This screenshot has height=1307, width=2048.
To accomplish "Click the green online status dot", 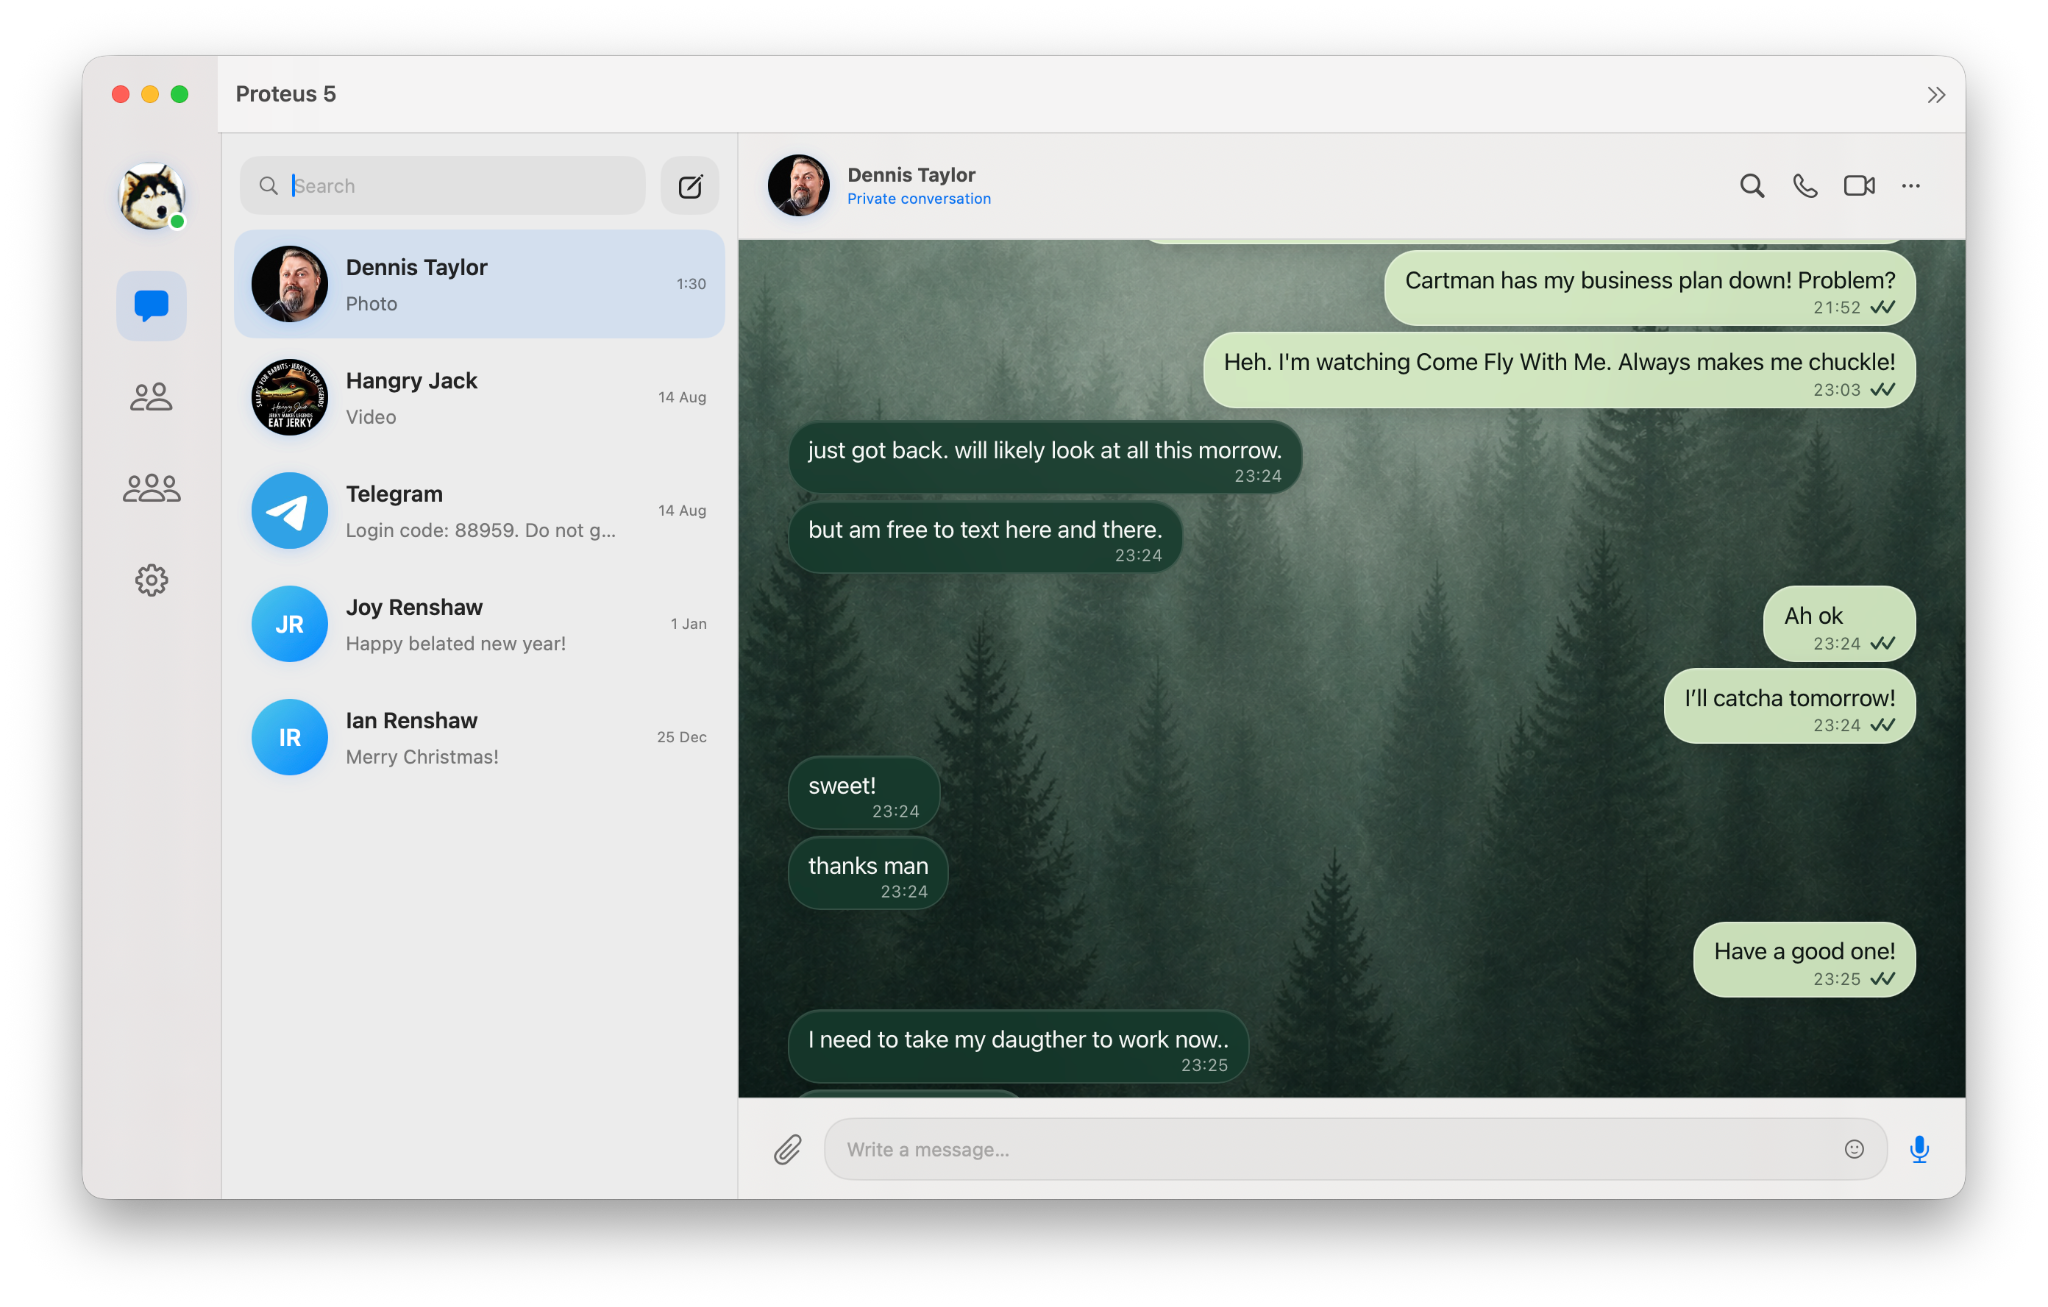I will [x=177, y=222].
